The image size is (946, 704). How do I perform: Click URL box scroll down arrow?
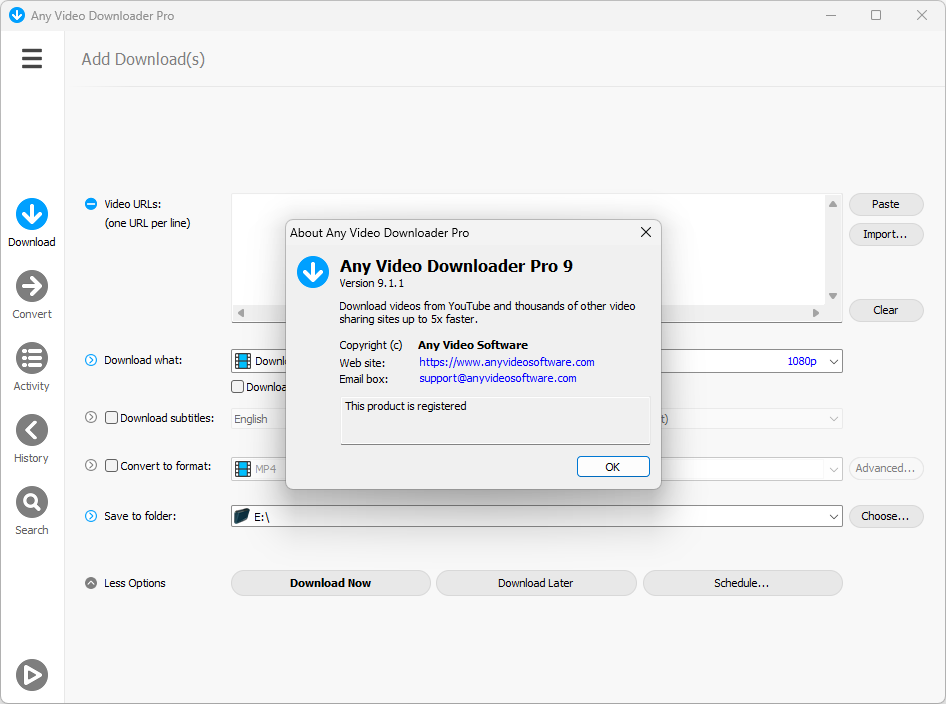[x=833, y=296]
